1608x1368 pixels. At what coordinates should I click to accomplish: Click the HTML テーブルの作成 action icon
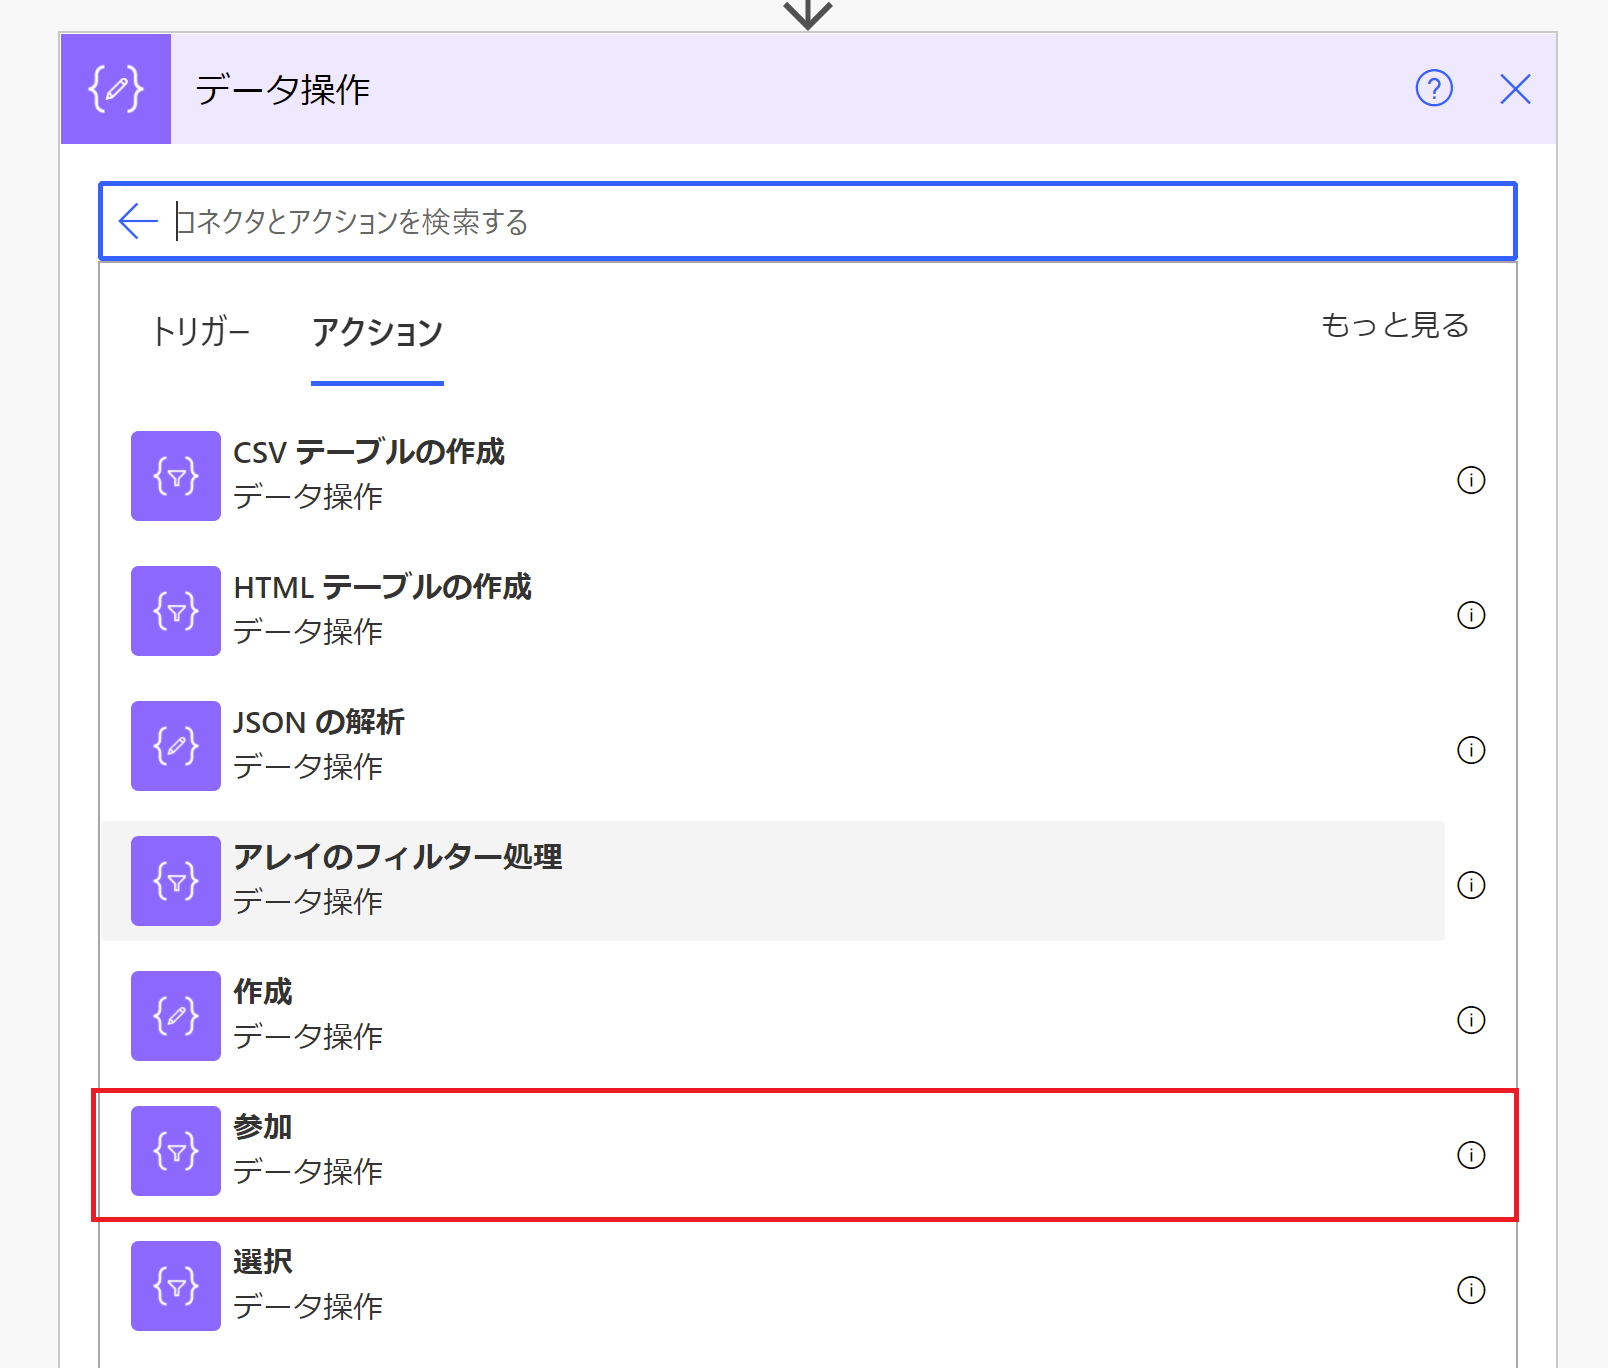(x=176, y=611)
